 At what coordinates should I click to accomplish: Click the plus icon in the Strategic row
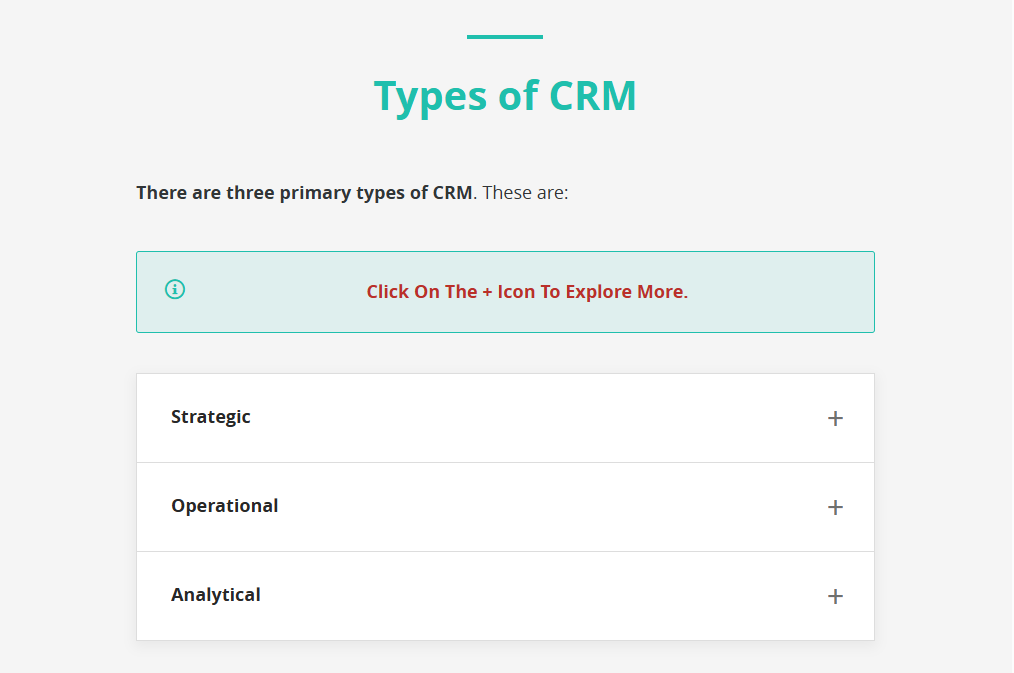pos(835,418)
